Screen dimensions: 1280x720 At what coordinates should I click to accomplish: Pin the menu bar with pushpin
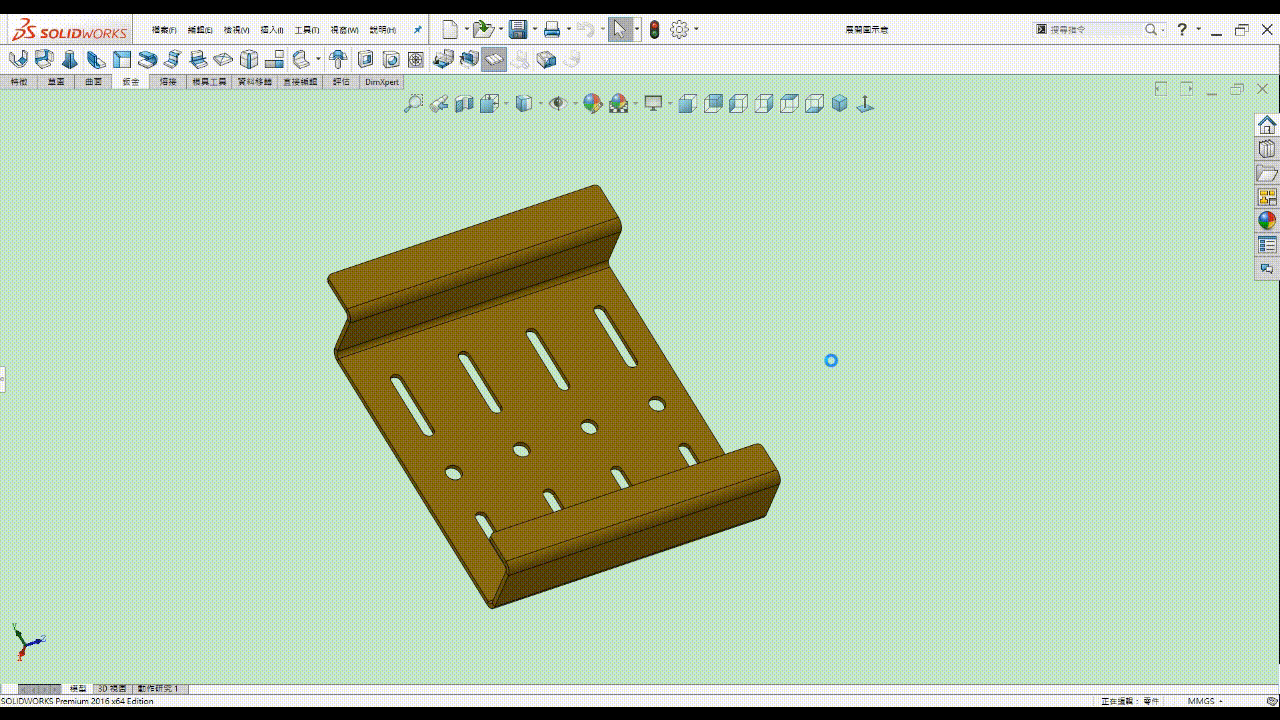[418, 30]
